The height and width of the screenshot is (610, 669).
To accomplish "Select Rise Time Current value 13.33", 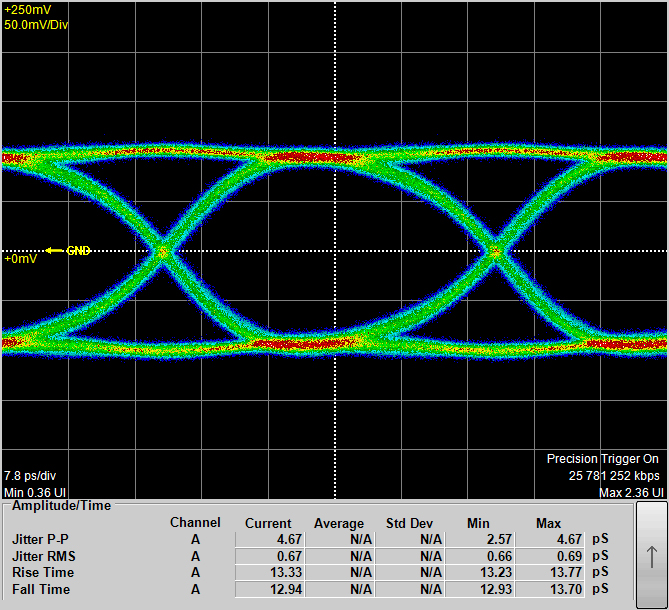I will (270, 572).
